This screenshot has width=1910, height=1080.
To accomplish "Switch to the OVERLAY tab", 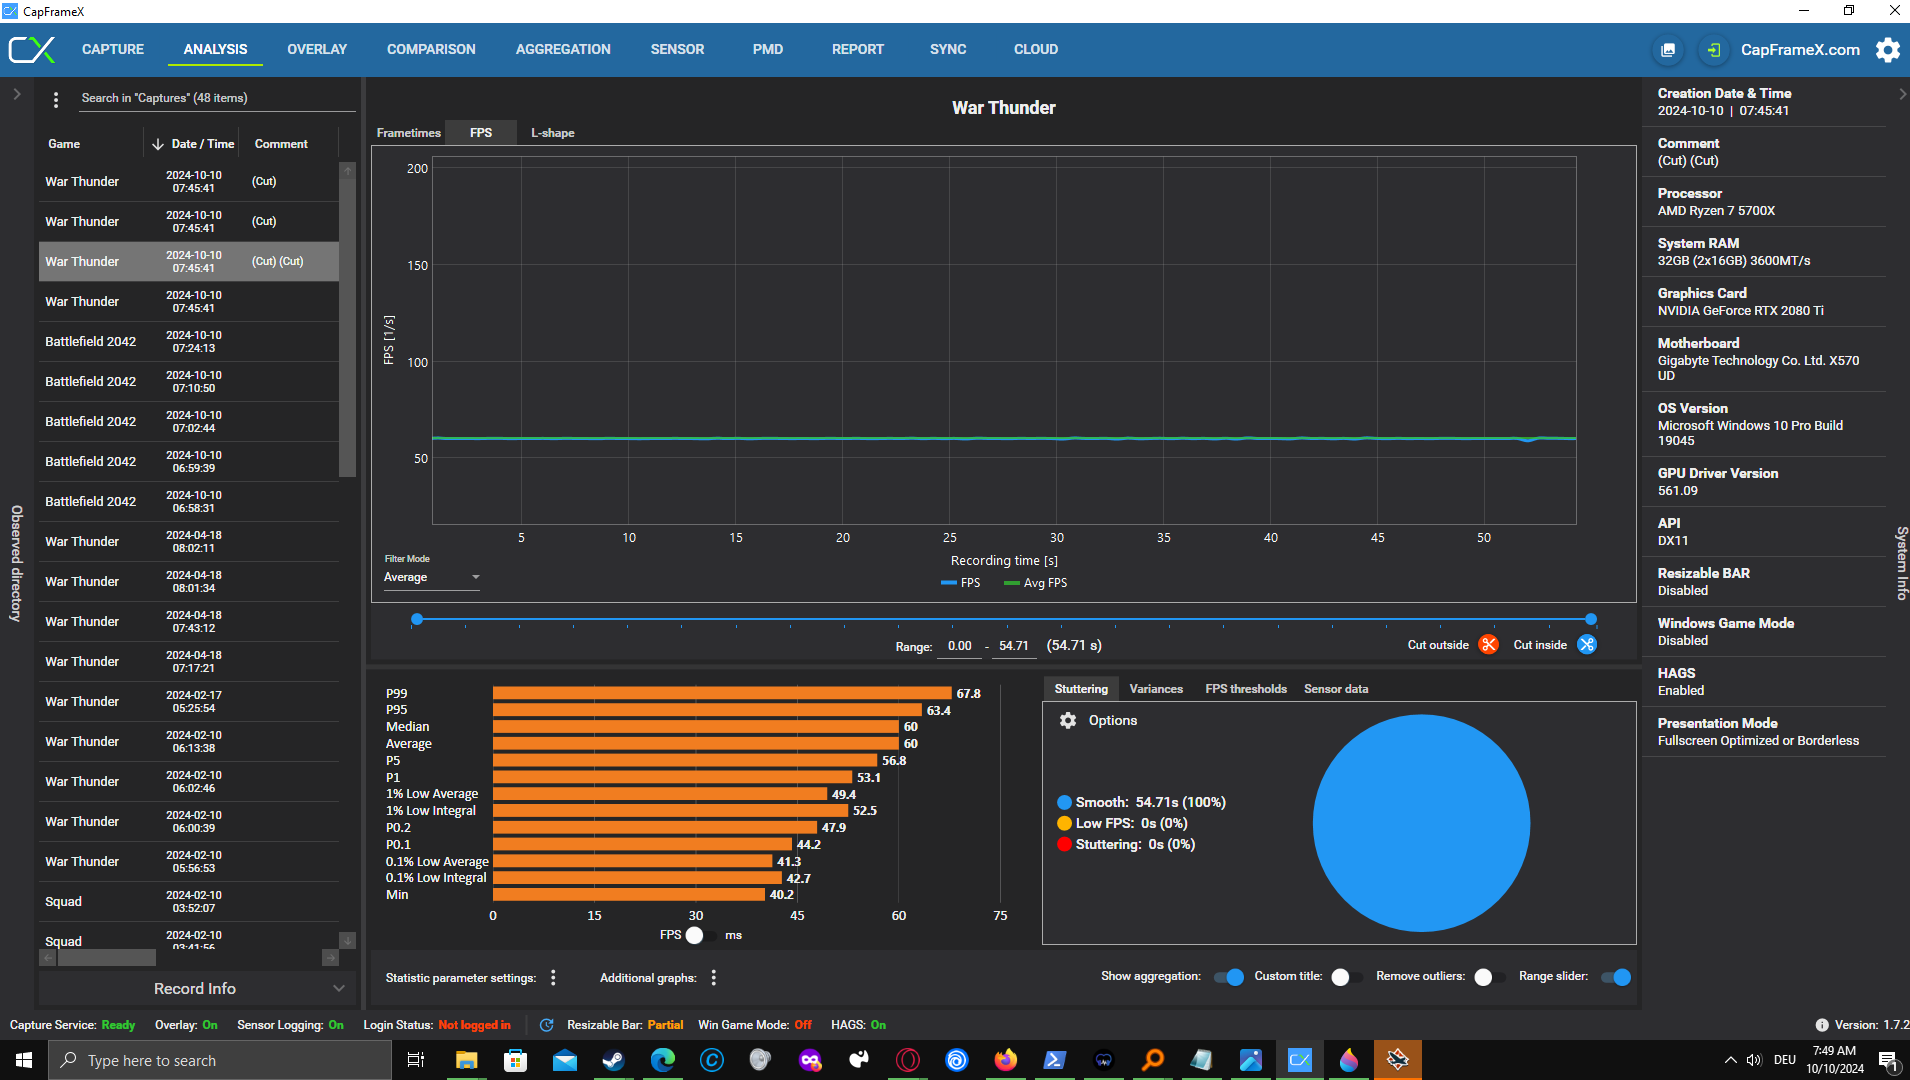I will [x=317, y=50].
